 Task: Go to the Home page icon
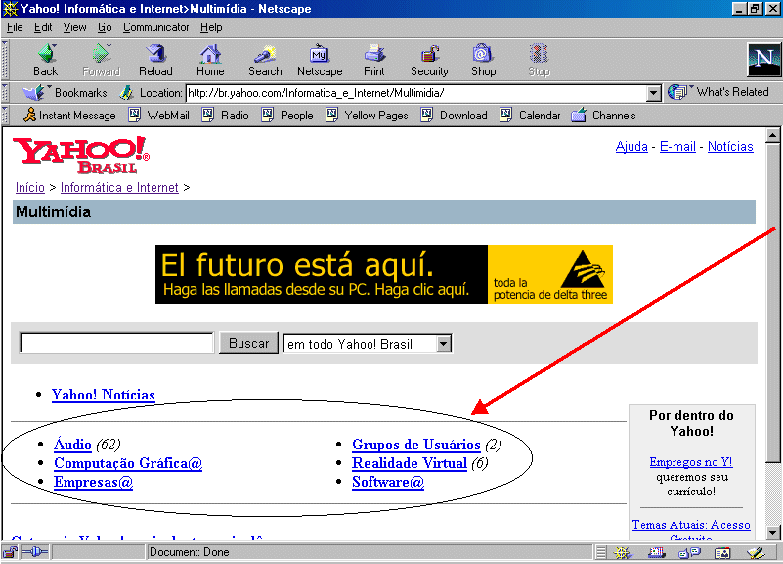(210, 60)
